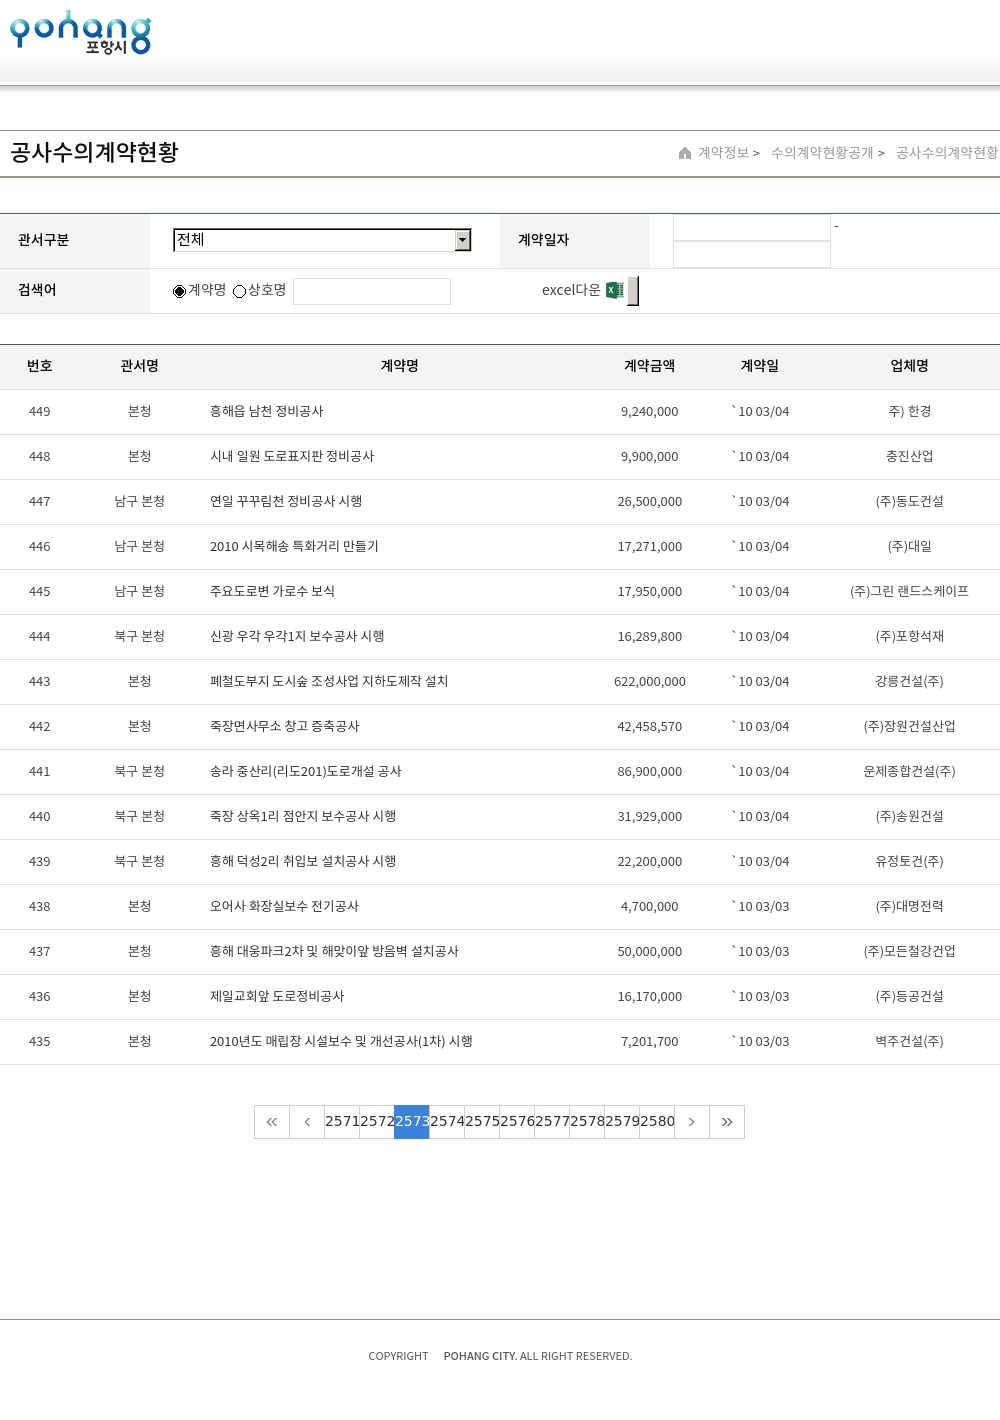Click the contract end date field
The width and height of the screenshot is (1000, 1420).
pos(752,255)
